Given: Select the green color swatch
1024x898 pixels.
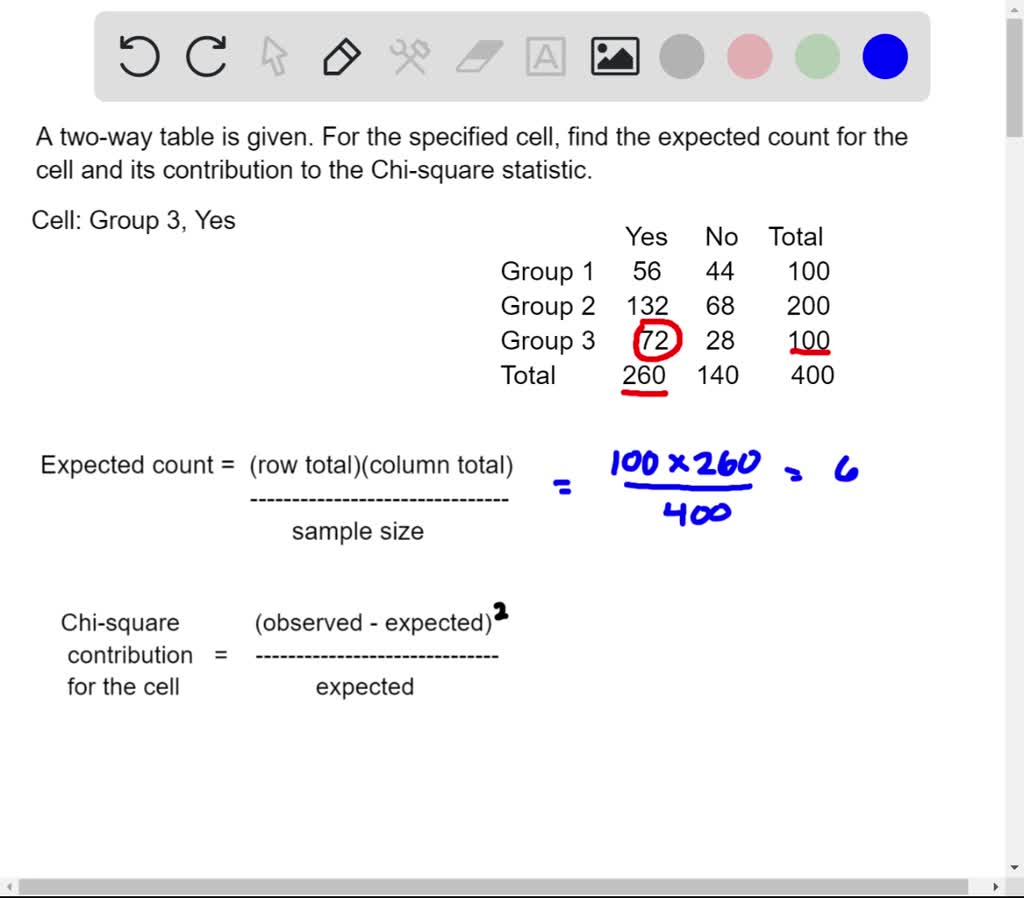Looking at the screenshot, I should tap(816, 56).
